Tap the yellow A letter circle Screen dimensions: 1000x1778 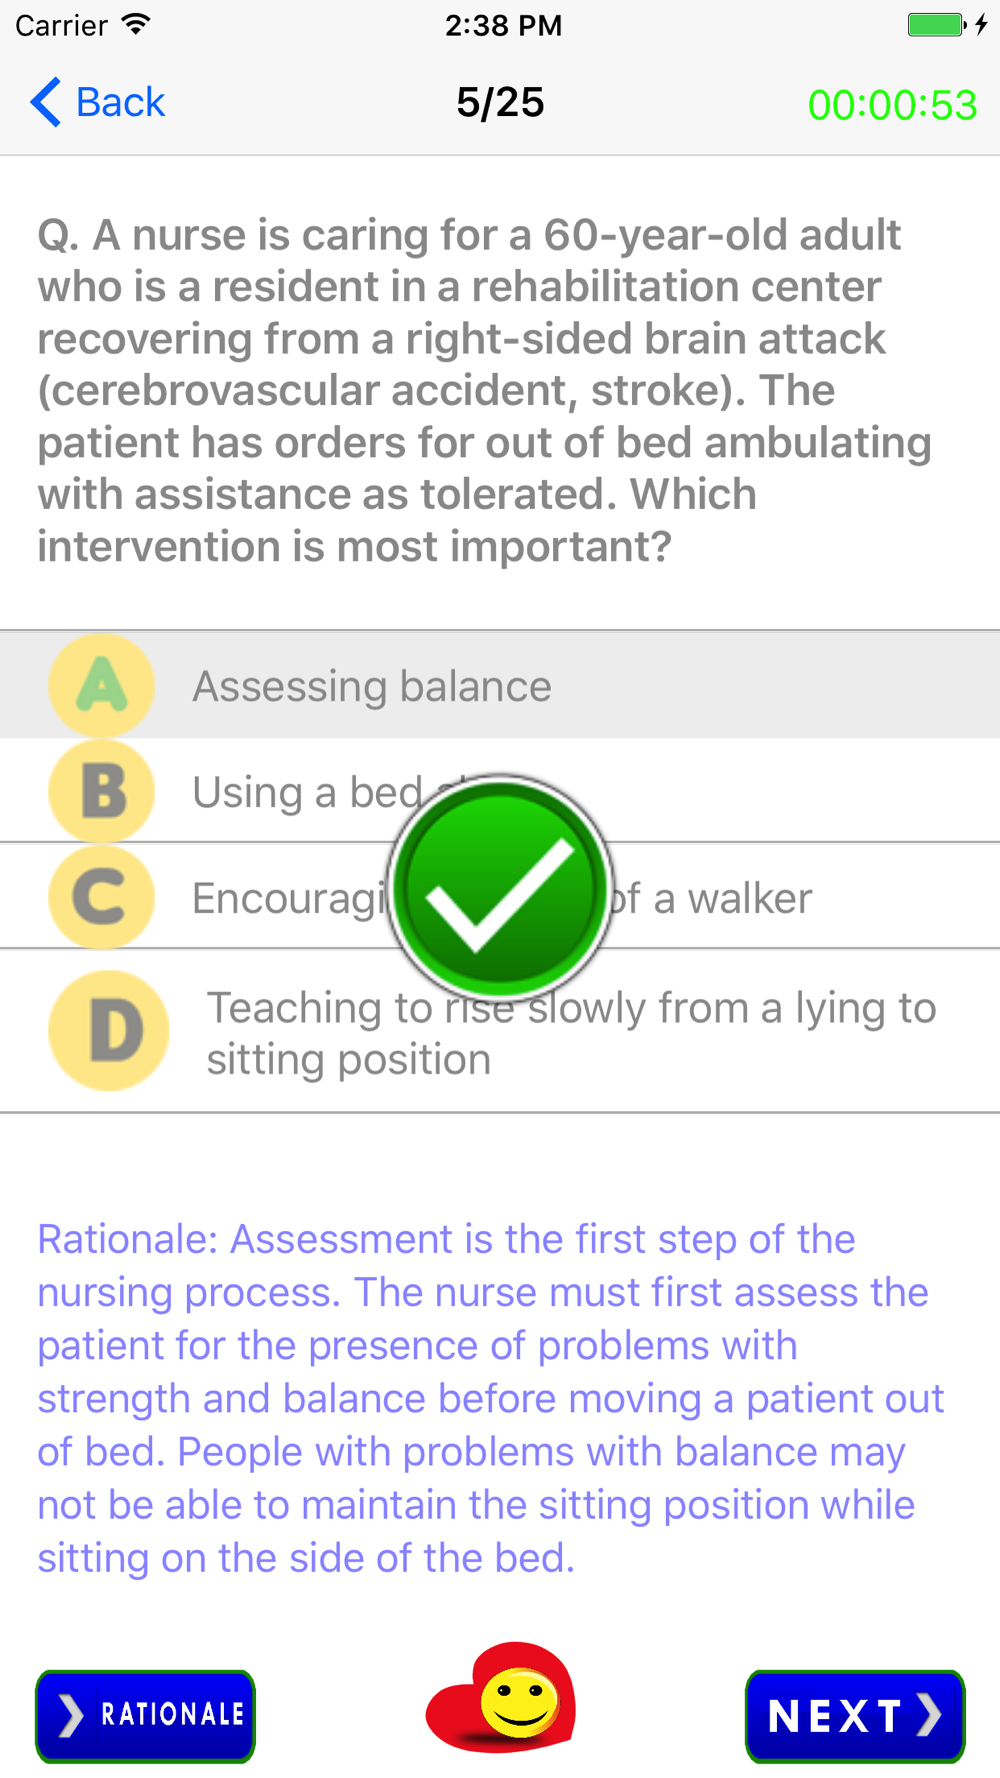[x=101, y=686]
